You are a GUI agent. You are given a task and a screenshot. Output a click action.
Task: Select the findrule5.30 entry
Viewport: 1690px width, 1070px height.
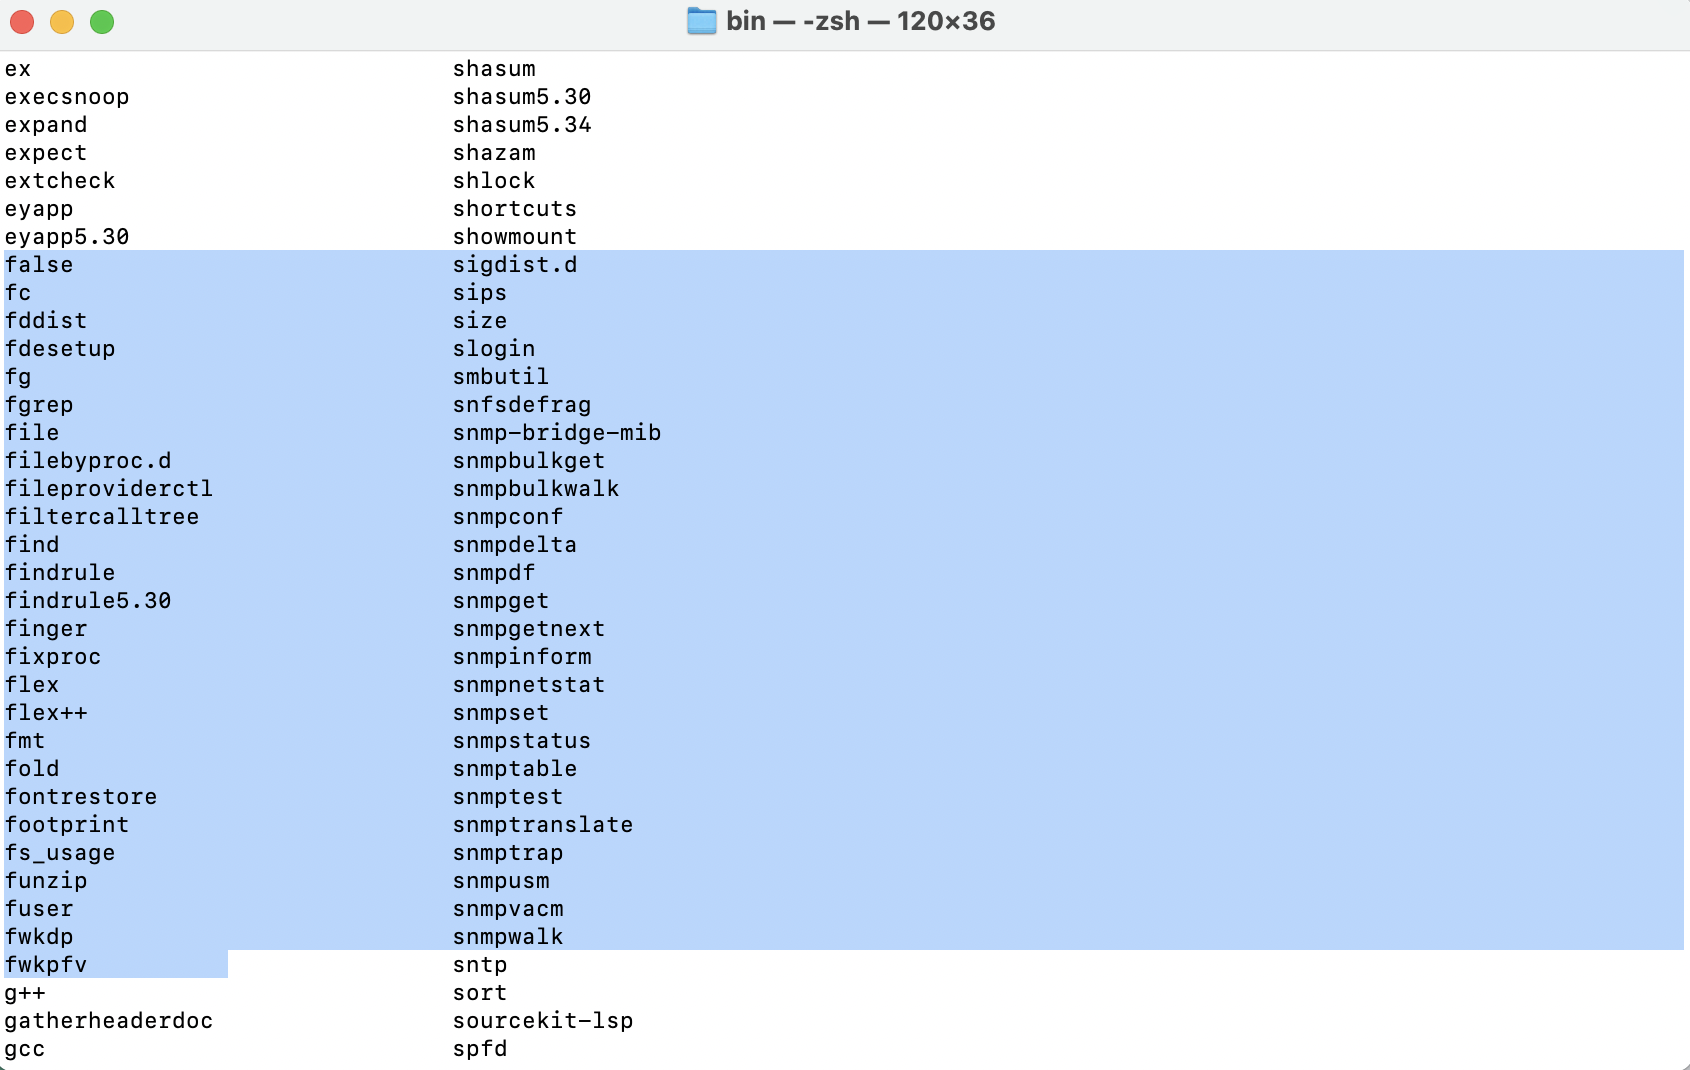[88, 600]
